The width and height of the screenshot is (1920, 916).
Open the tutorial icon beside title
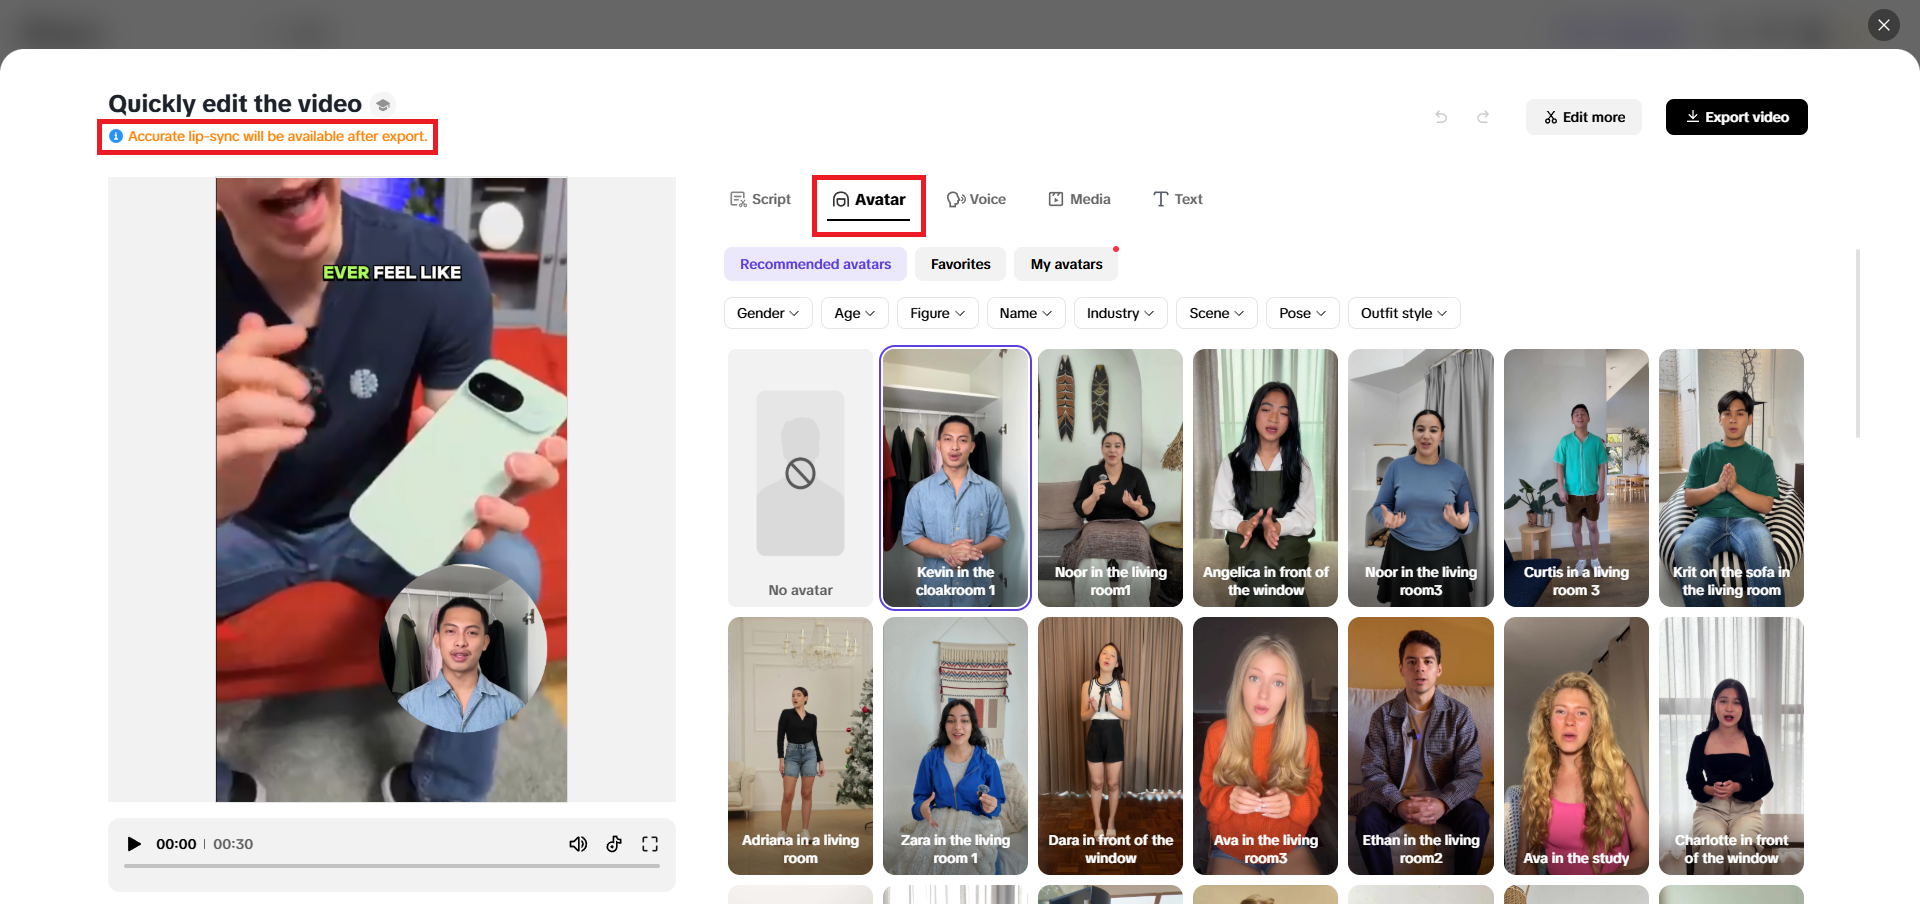pyautogui.click(x=383, y=105)
